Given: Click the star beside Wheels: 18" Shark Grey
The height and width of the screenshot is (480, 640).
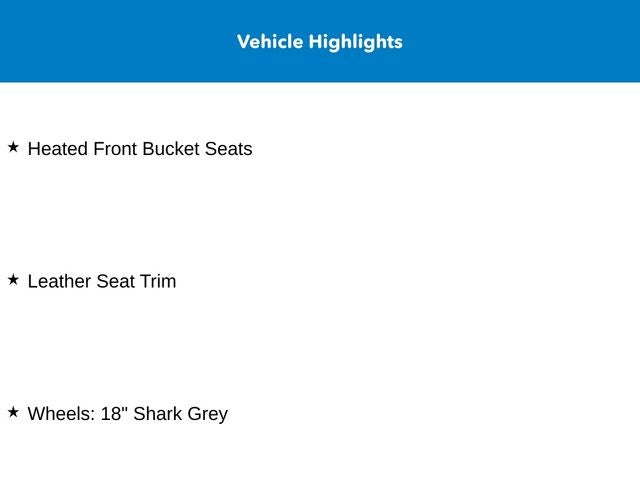Looking at the screenshot, I should (x=13, y=412).
